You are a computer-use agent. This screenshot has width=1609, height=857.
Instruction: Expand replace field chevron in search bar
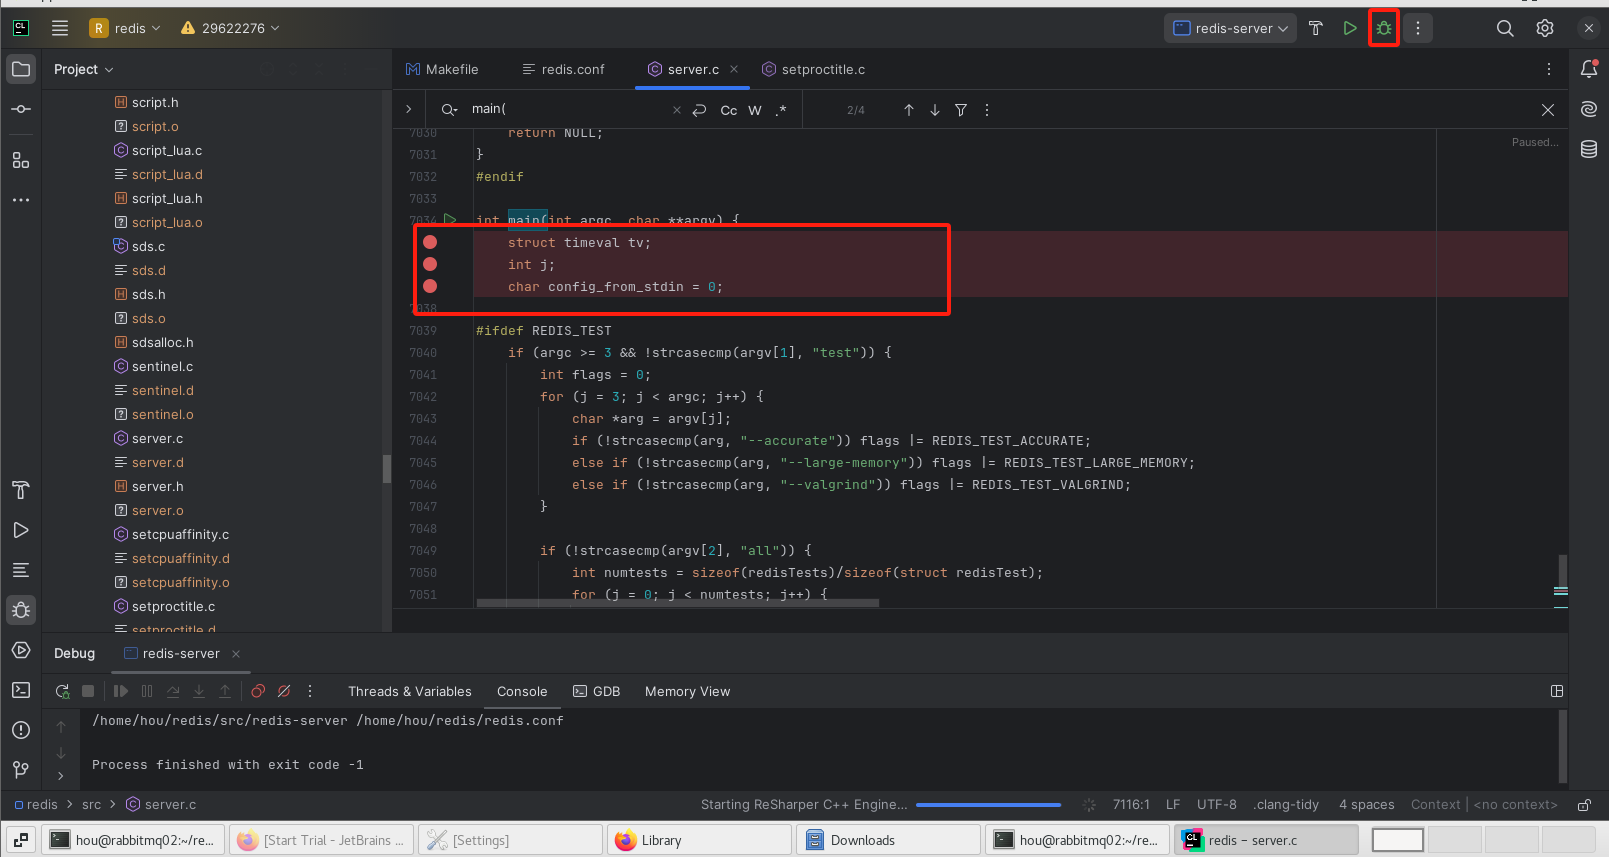[409, 109]
